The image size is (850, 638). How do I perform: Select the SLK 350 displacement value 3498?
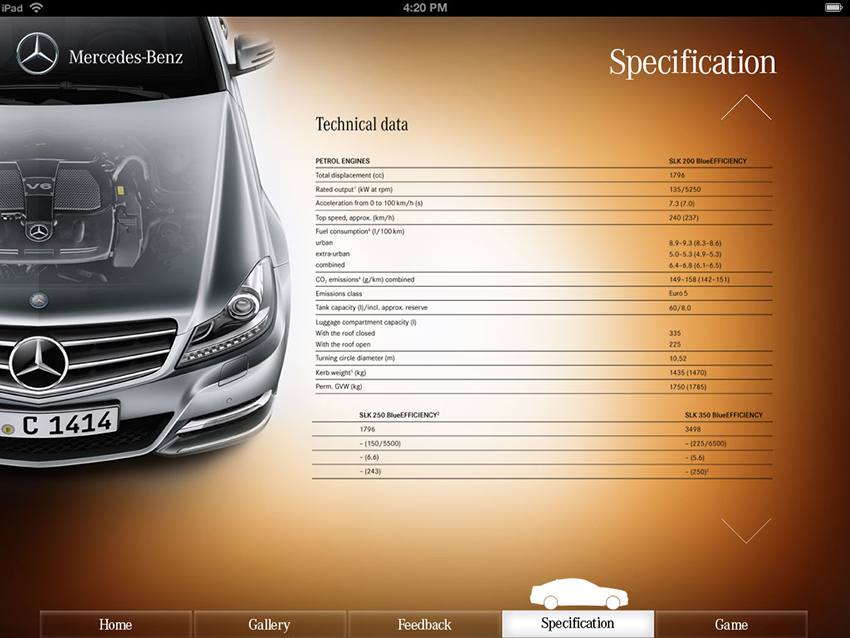(693, 429)
